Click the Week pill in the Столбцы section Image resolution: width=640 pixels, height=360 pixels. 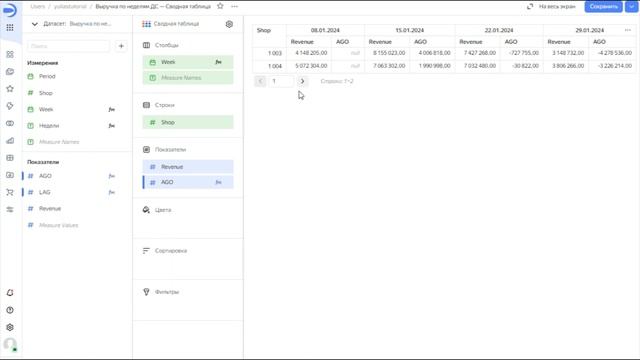(x=188, y=62)
